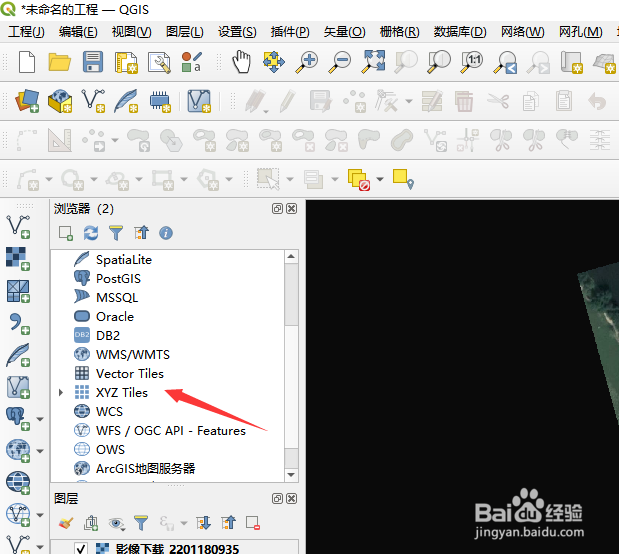Click Zoom Last icon
Screen dimensions: 619x554
pyautogui.click(x=505, y=62)
